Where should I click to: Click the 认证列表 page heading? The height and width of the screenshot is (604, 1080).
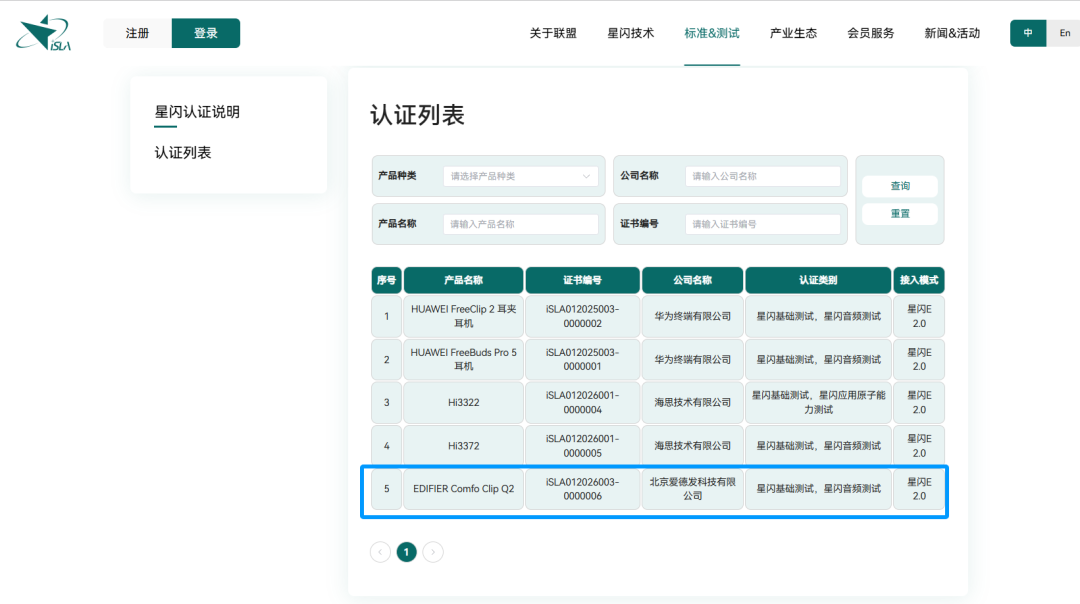point(417,115)
